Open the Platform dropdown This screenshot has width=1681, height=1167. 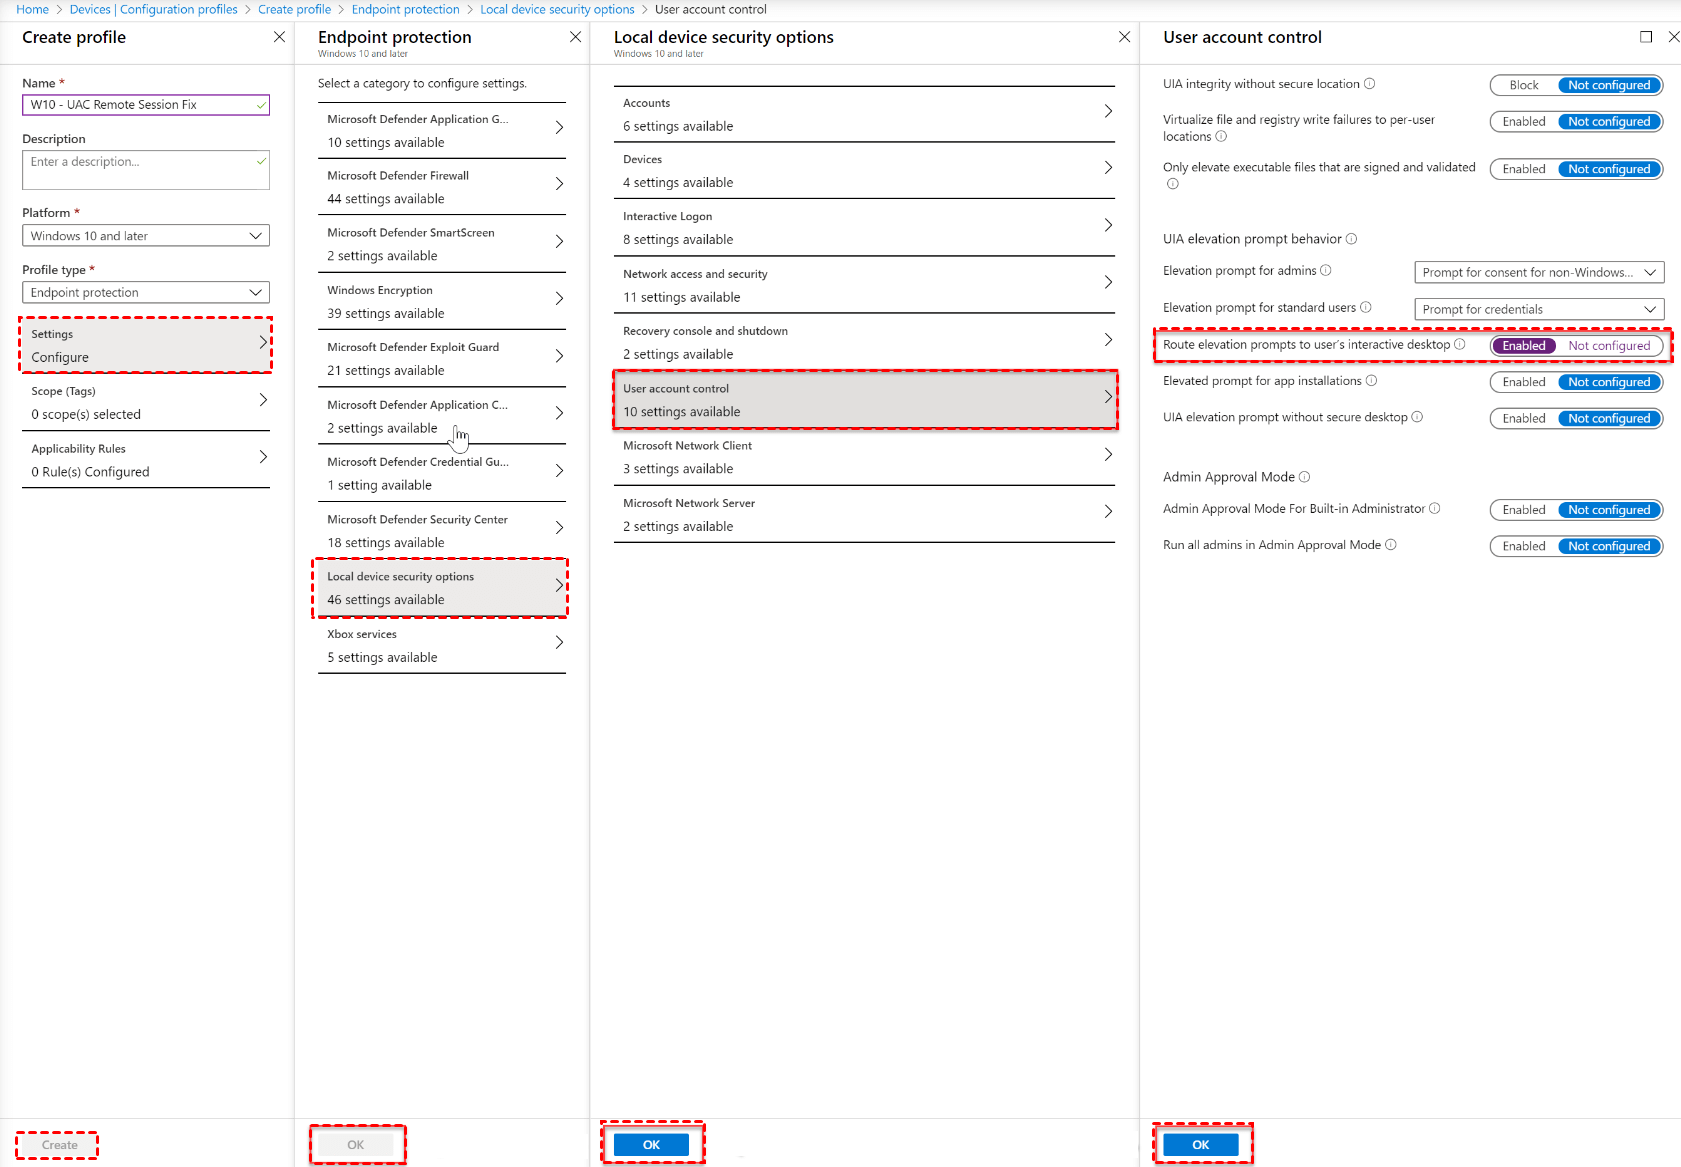tap(146, 236)
